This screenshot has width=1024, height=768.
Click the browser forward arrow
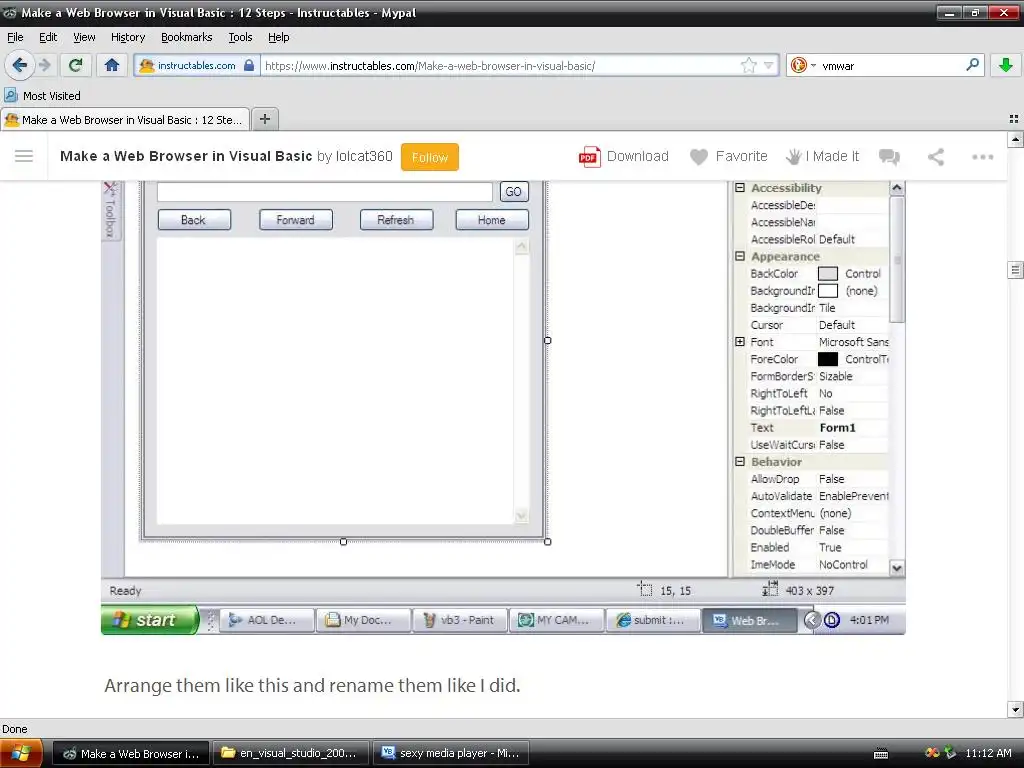(45, 65)
